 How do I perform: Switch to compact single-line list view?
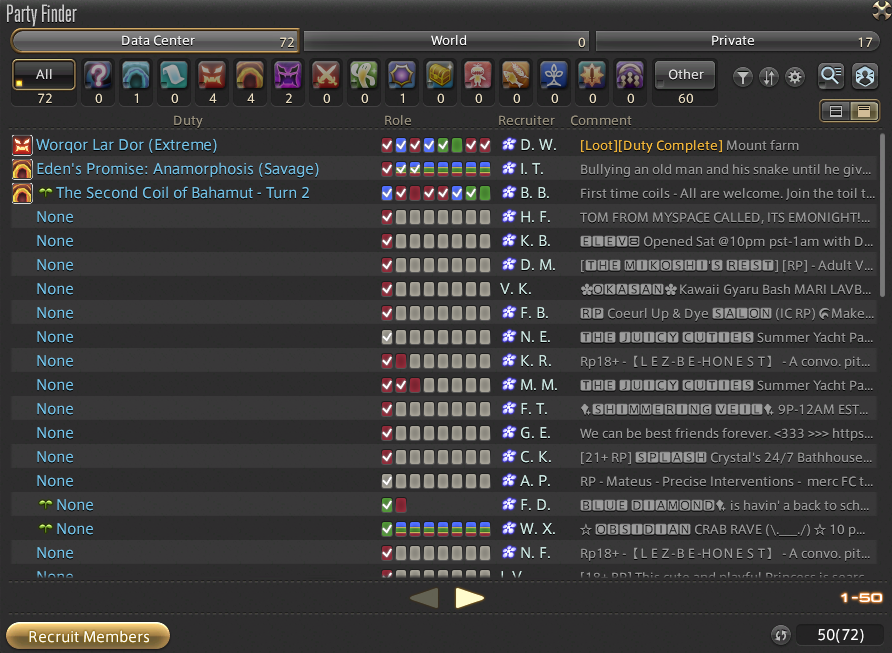pyautogui.click(x=836, y=111)
